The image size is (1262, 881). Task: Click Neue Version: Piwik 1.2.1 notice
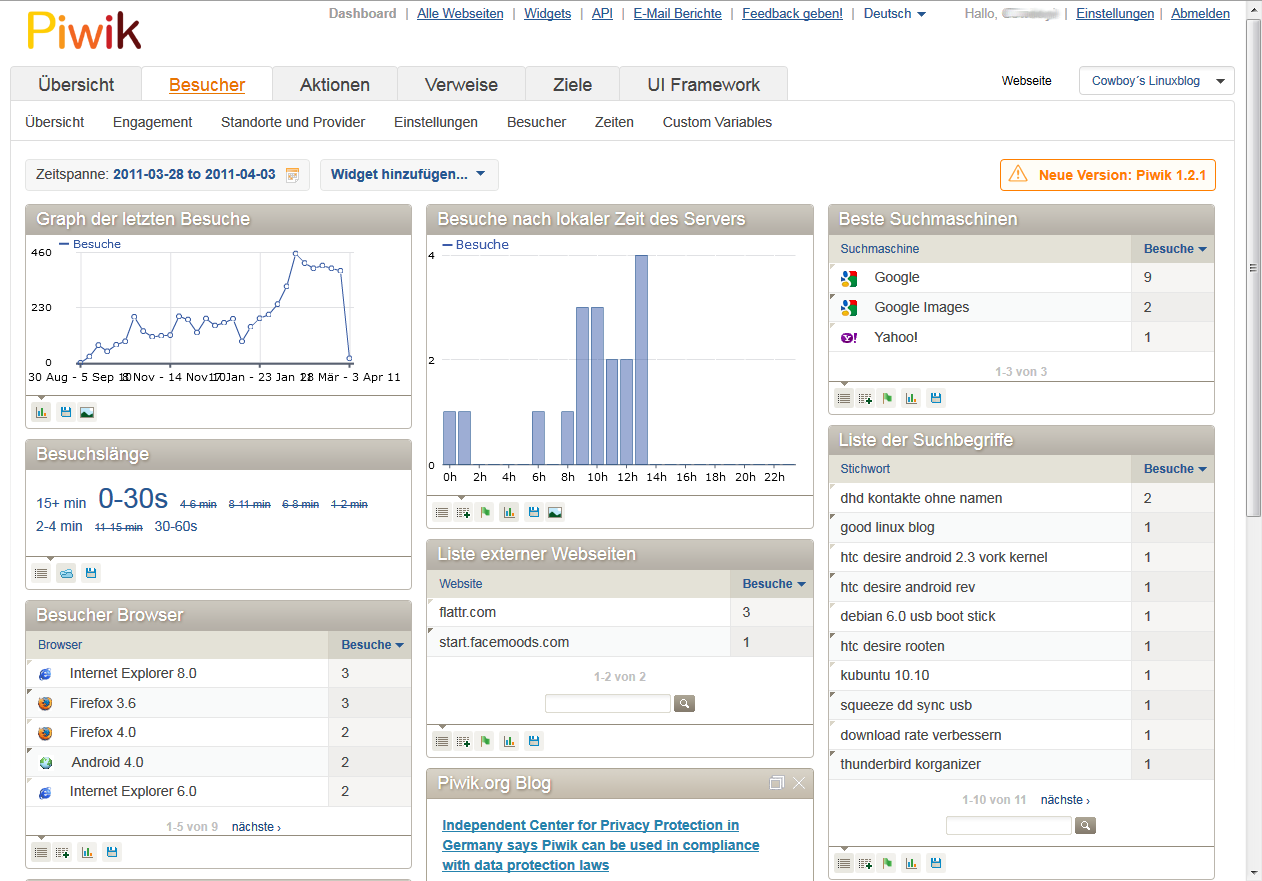coord(1108,175)
